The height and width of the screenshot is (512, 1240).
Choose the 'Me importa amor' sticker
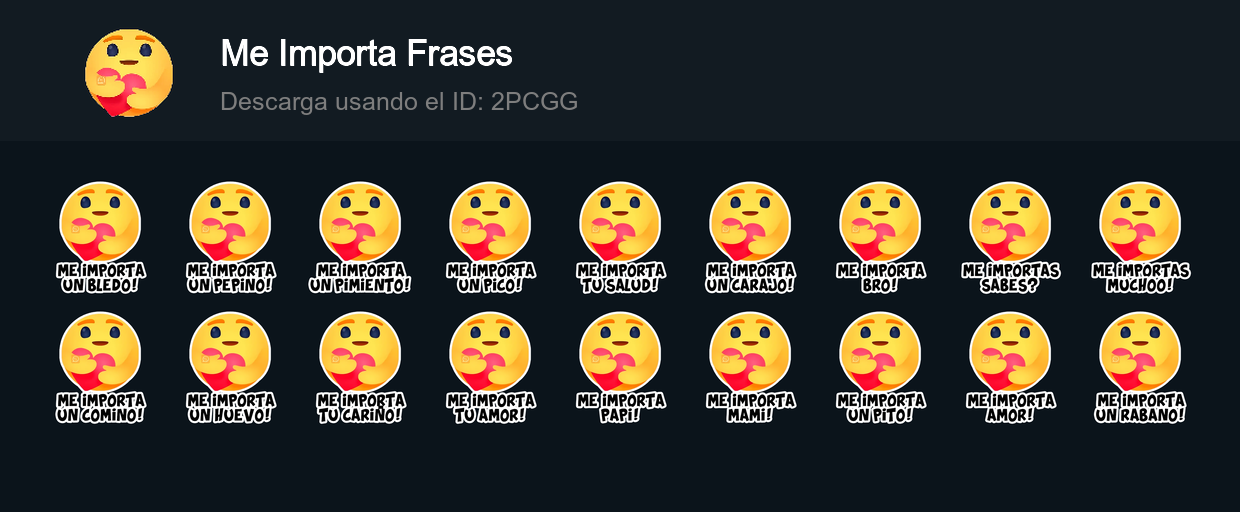tap(1010, 368)
